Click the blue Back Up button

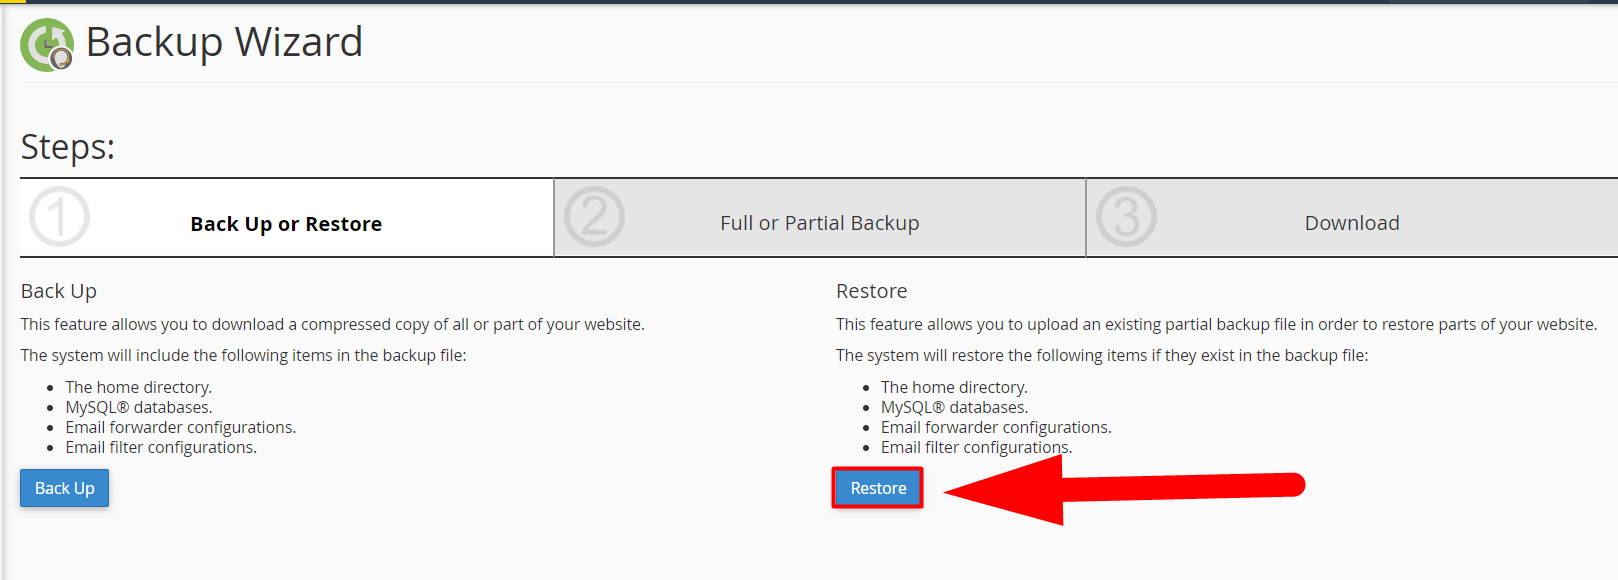65,488
